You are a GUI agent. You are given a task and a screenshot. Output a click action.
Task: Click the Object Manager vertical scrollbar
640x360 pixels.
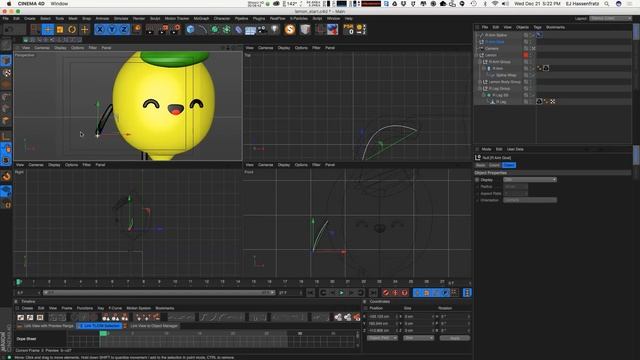pyautogui.click(x=636, y=32)
